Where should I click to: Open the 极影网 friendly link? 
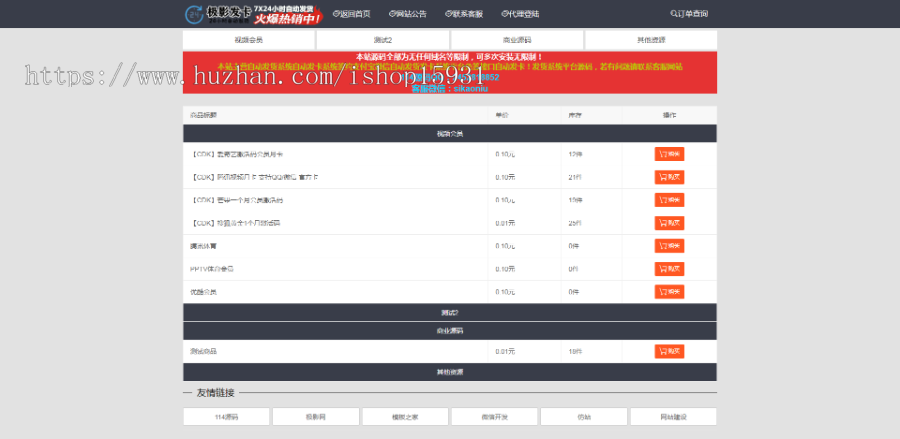[x=316, y=417]
